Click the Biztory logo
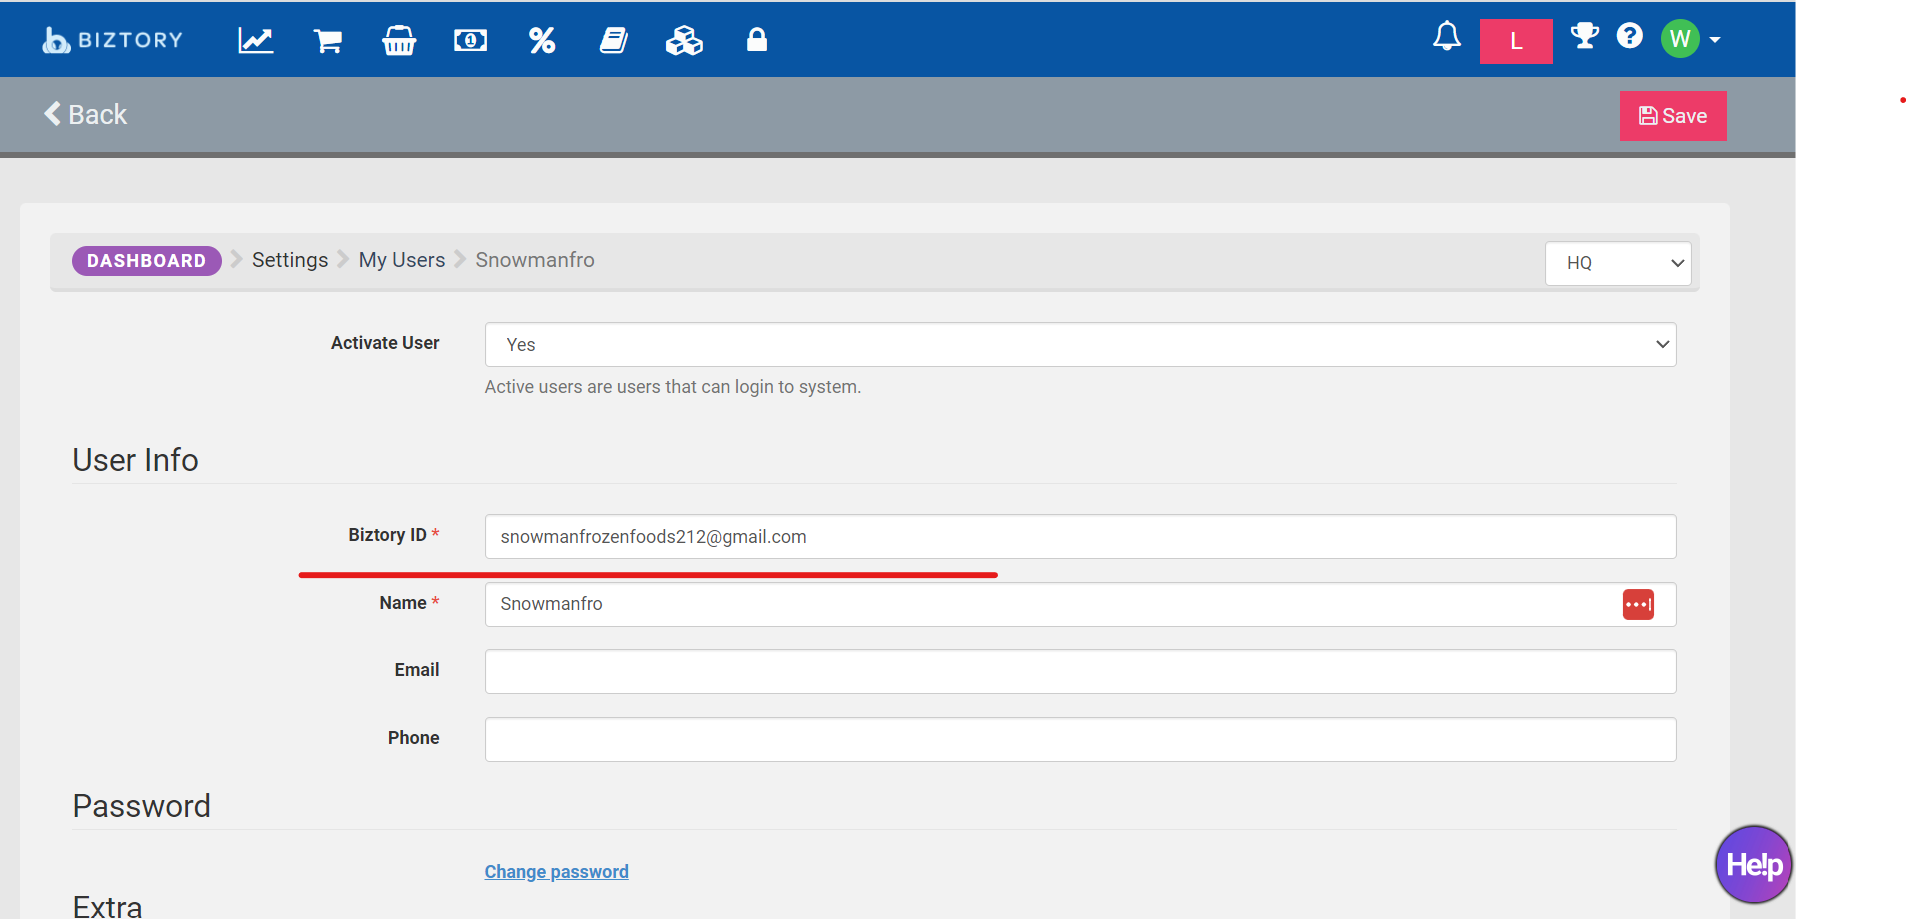Screen dimensions: 1906x919 tap(113, 40)
